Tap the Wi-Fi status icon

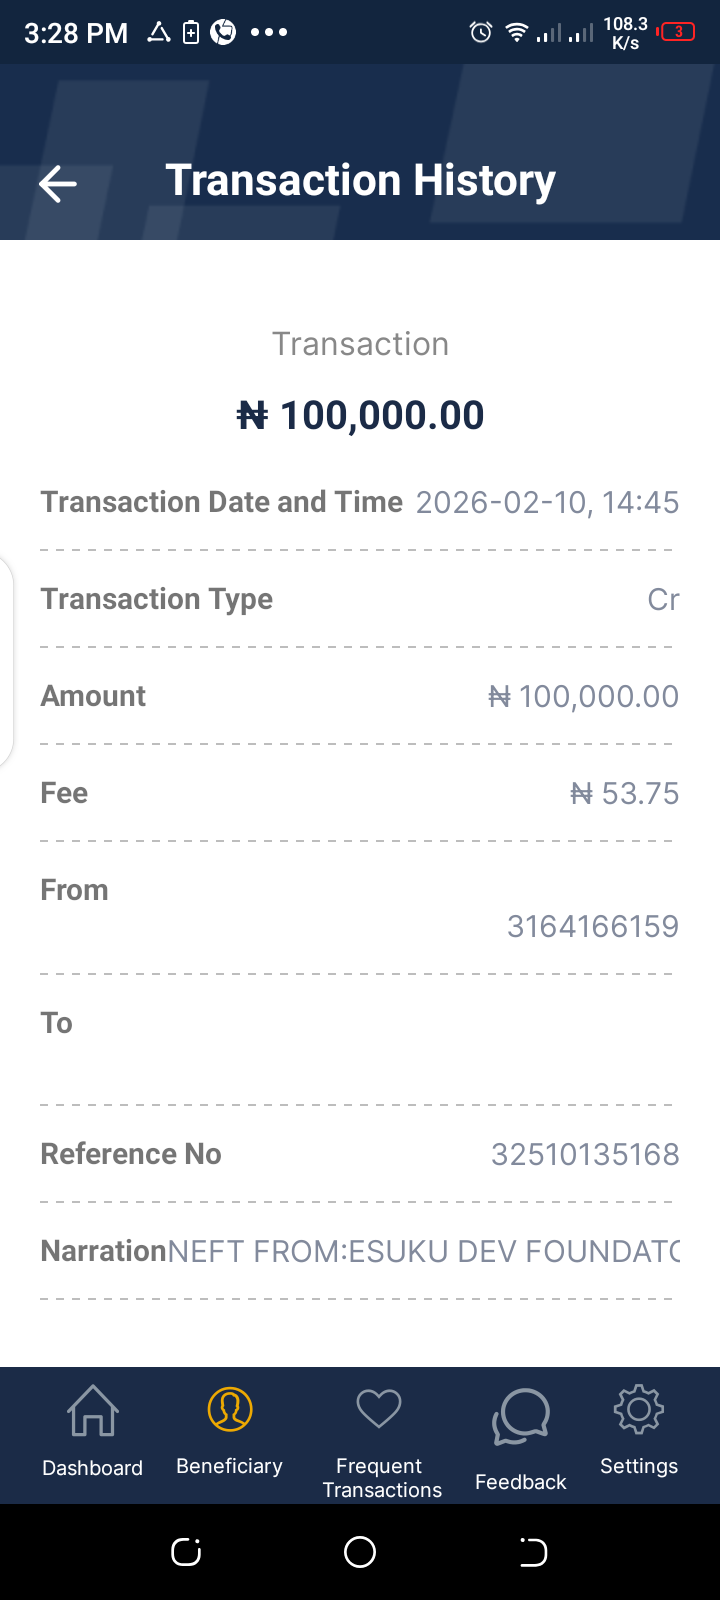pyautogui.click(x=516, y=33)
